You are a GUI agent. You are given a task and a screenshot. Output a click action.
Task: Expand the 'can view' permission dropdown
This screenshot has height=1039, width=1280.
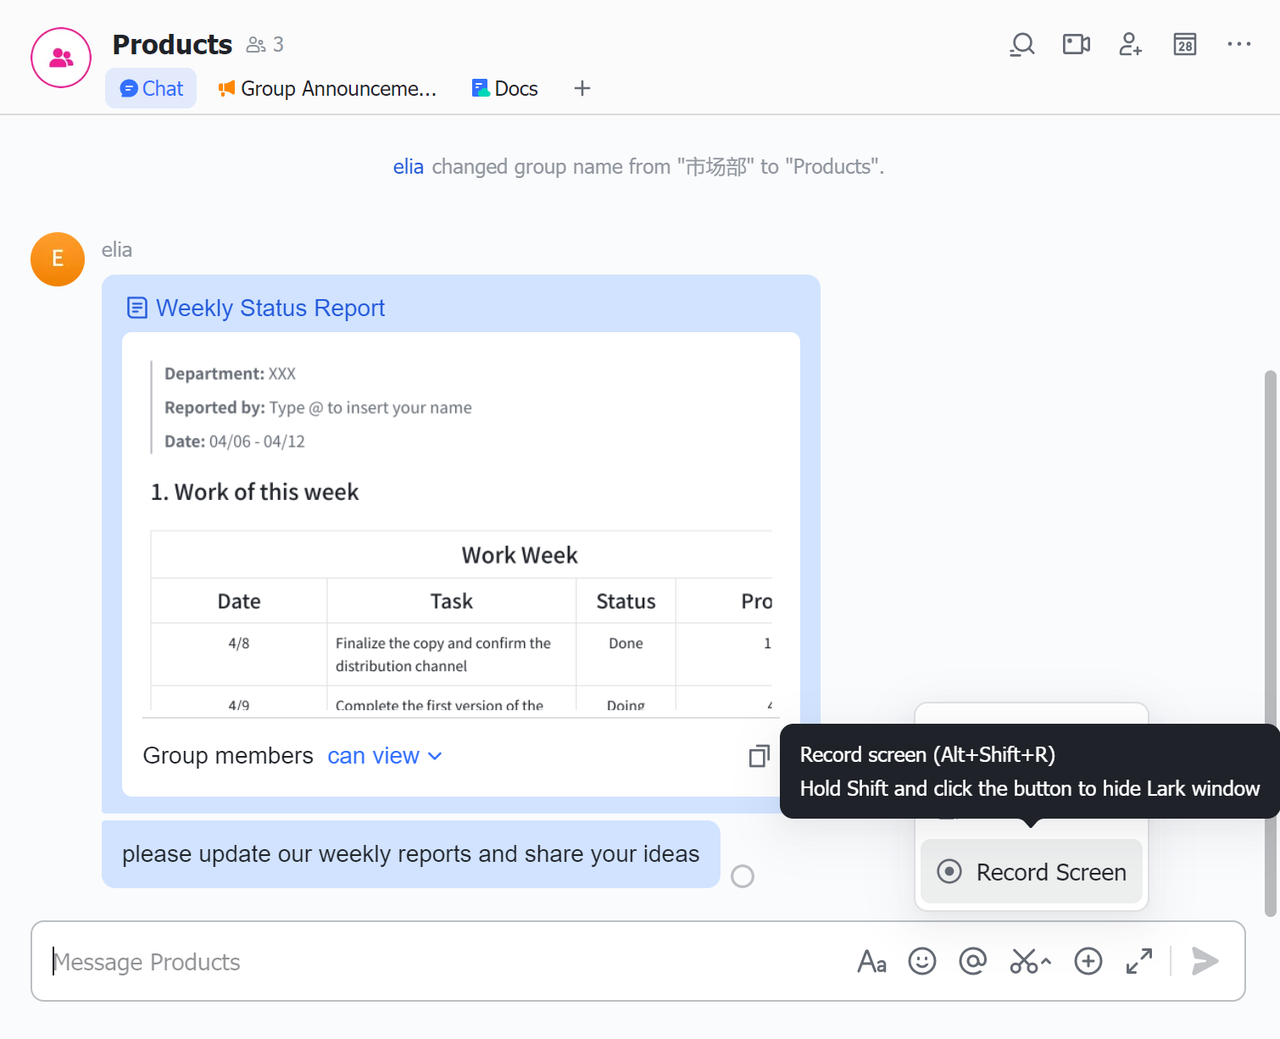click(x=385, y=756)
